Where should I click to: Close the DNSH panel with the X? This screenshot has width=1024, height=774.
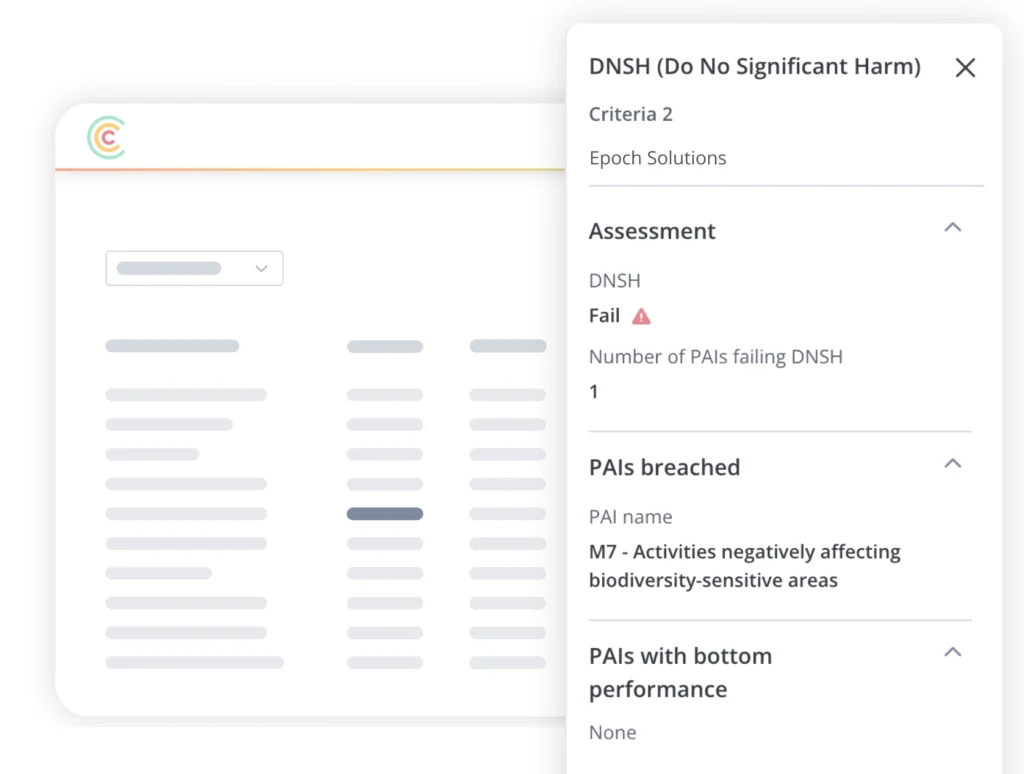(965, 68)
